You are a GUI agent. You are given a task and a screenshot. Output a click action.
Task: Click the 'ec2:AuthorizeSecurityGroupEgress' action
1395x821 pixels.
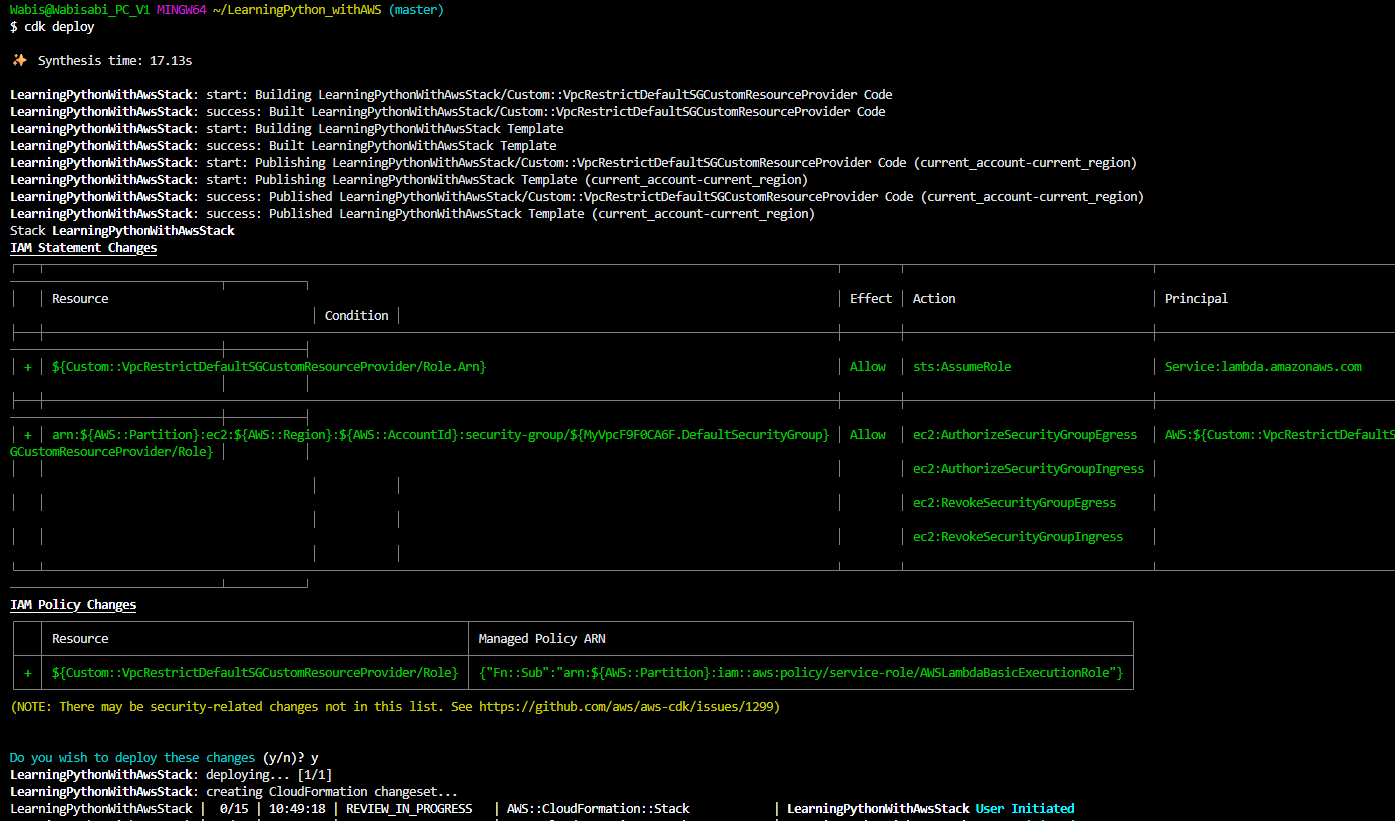point(1025,435)
